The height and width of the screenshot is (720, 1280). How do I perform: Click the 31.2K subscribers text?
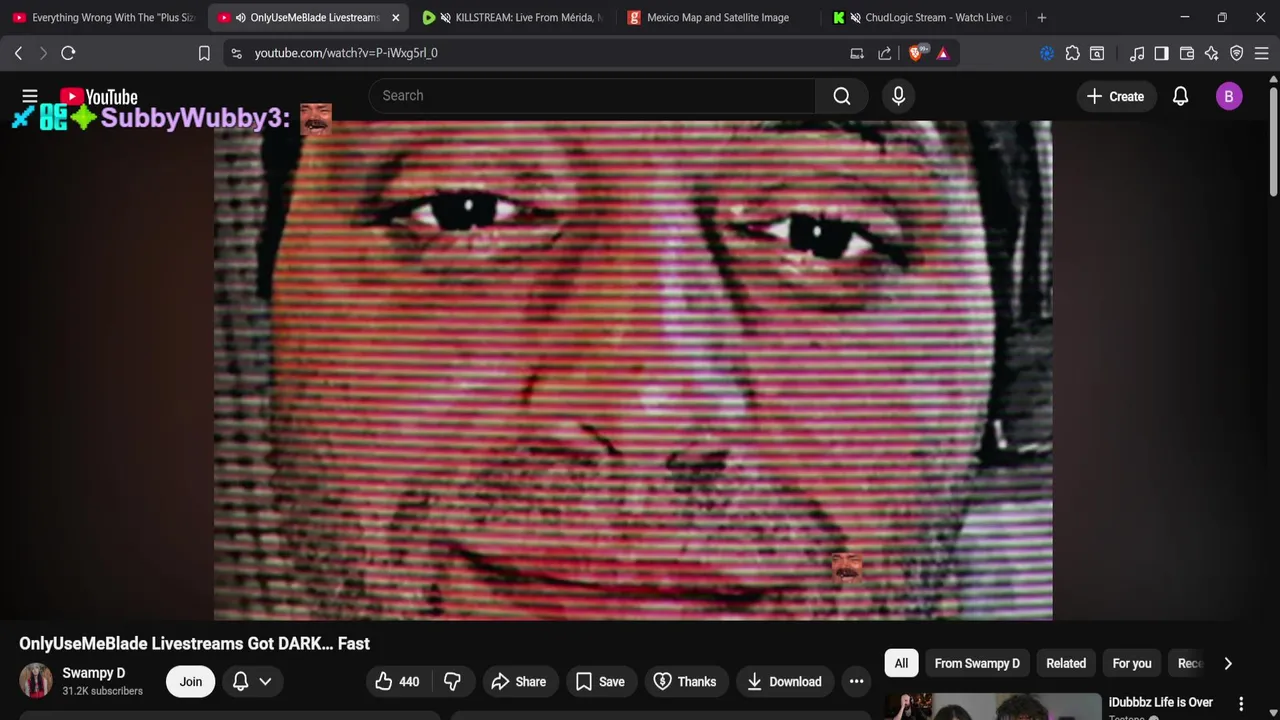[102, 691]
